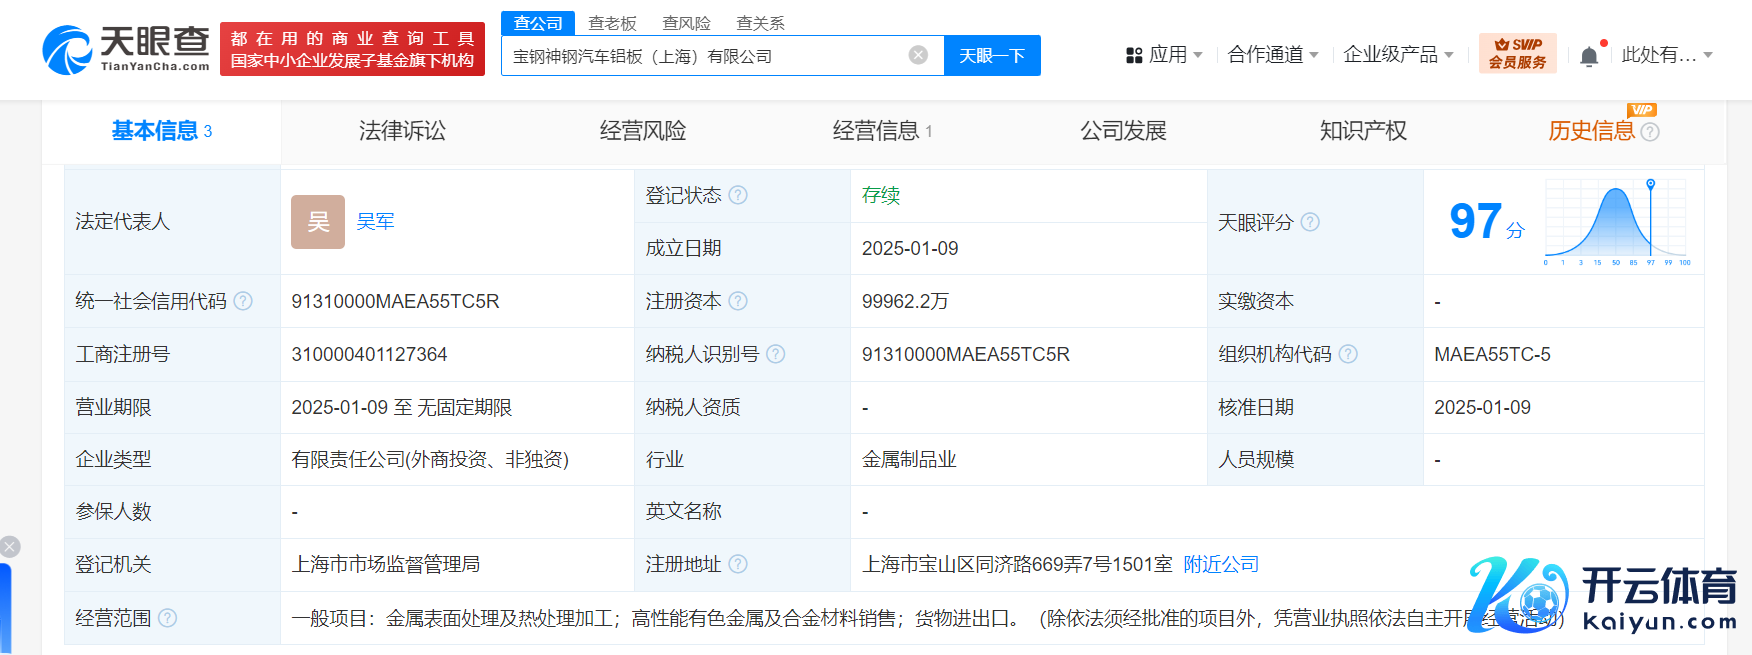
Task: Select the 查老板 search tab
Action: click(612, 23)
